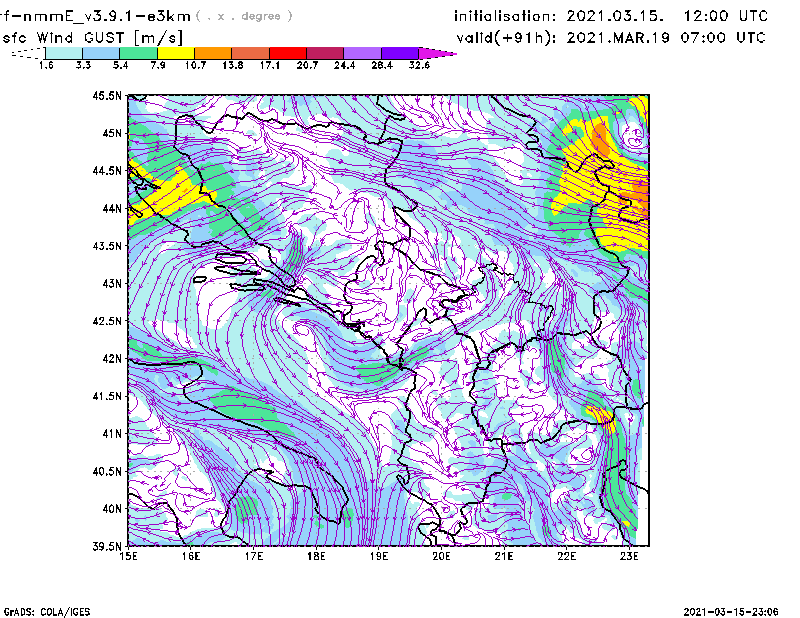Click the light blue 3.3–5.4 legend swatch
Viewport: 800px width, 618px height.
click(x=101, y=53)
